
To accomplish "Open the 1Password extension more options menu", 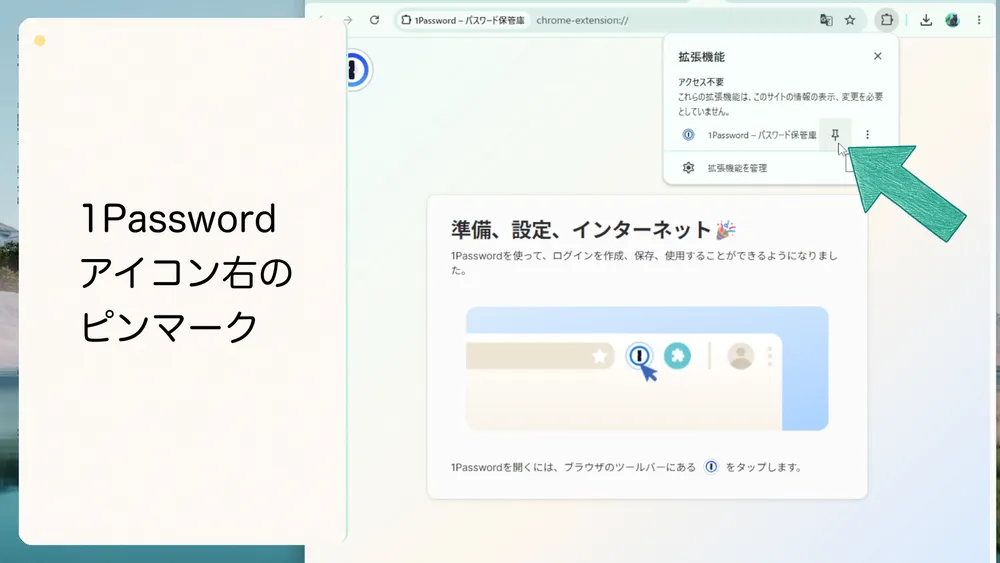I will pos(867,135).
